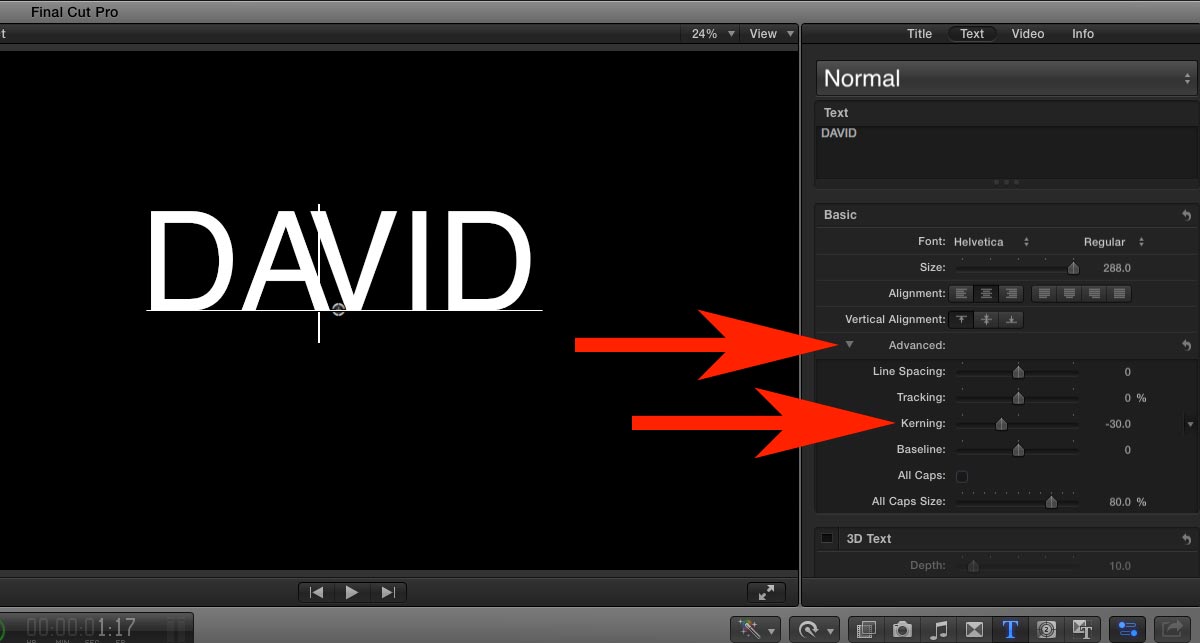Screen dimensions: 1200x643
Task: Choose full justify alignment
Action: pos(1118,294)
